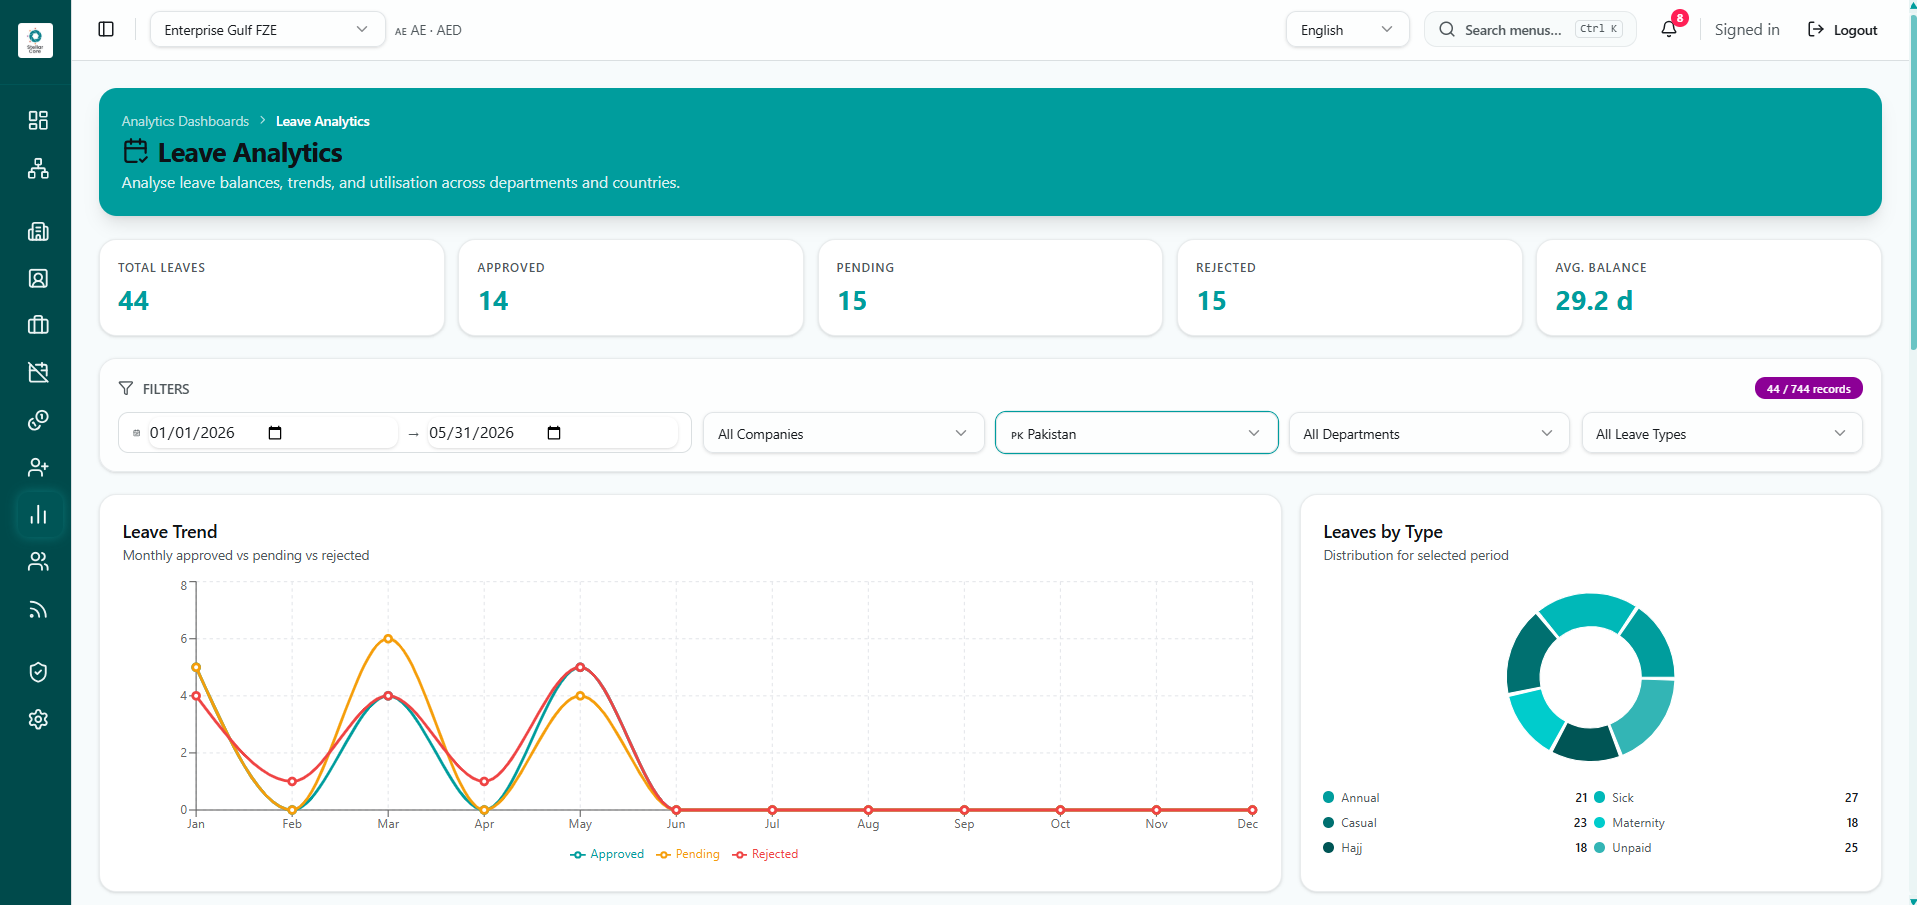The width and height of the screenshot is (1917, 905).
Task: Open the building companies sidebar icon
Action: [x=38, y=231]
